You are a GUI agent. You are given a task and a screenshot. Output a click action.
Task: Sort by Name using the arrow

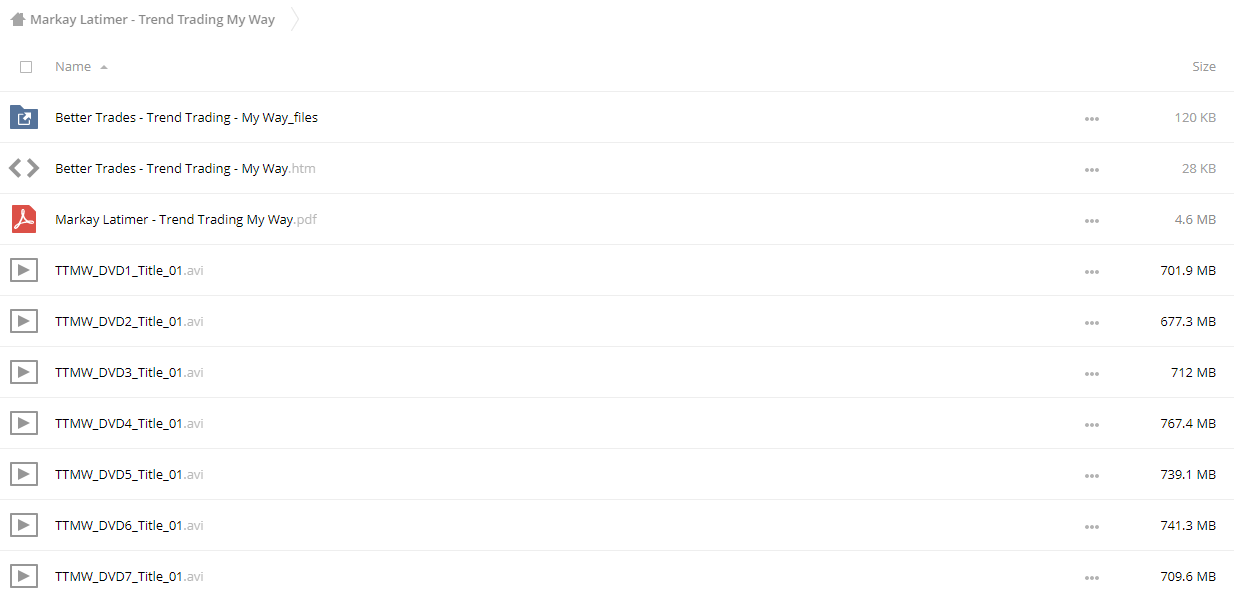coord(104,67)
